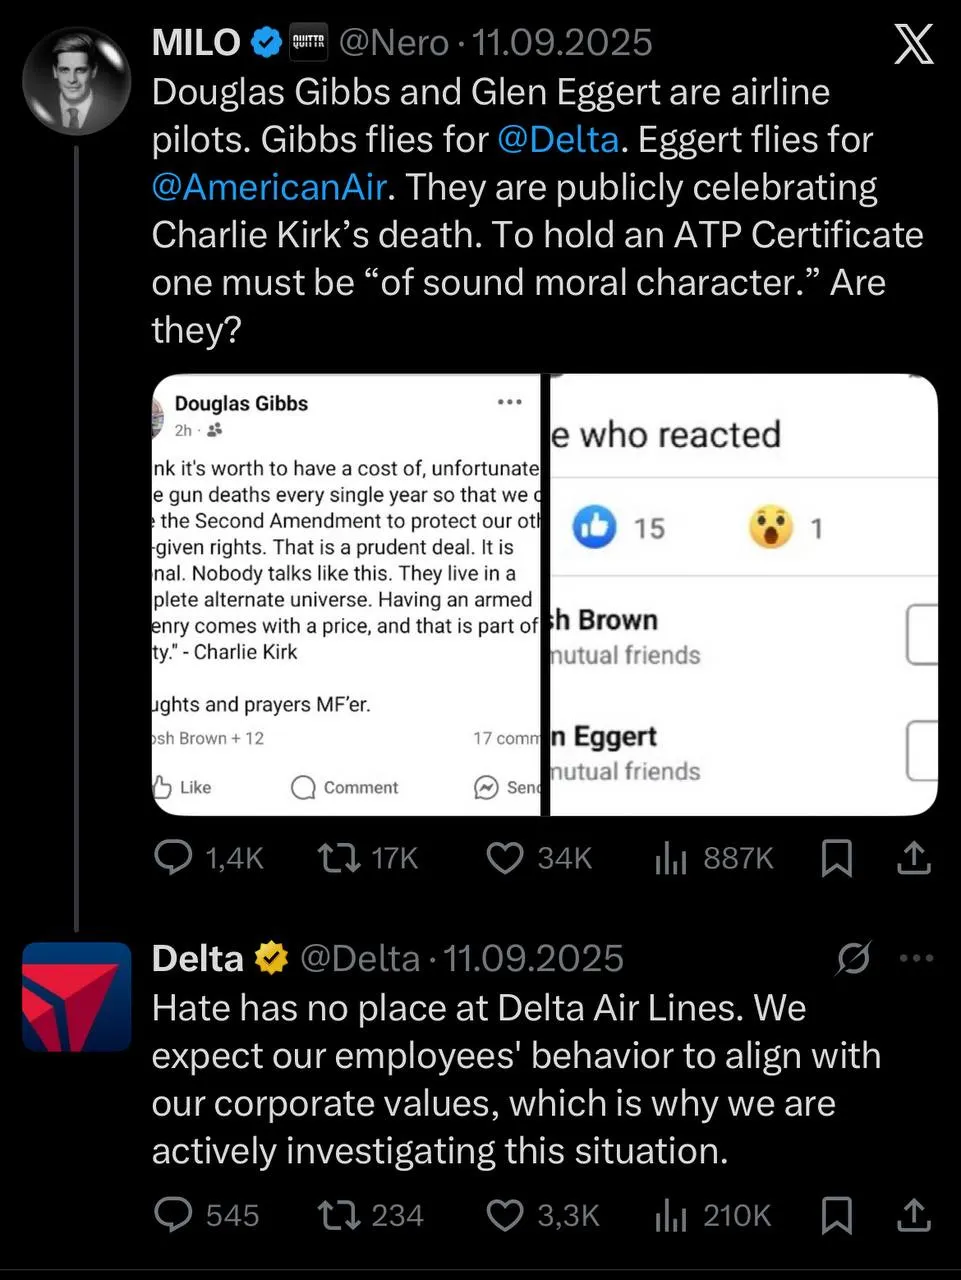The height and width of the screenshot is (1280, 961).
Task: Open the Douglas Gibbs Facebook post image
Action: coord(346,595)
